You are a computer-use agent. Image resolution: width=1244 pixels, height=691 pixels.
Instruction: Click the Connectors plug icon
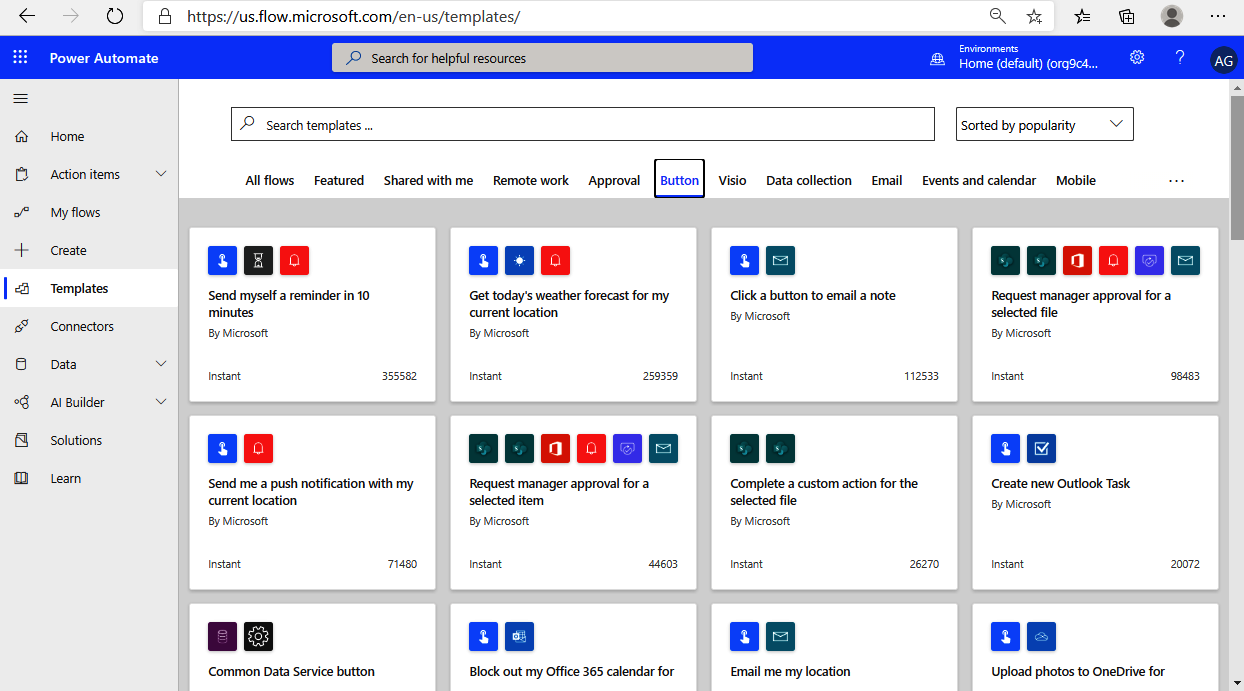(22, 326)
